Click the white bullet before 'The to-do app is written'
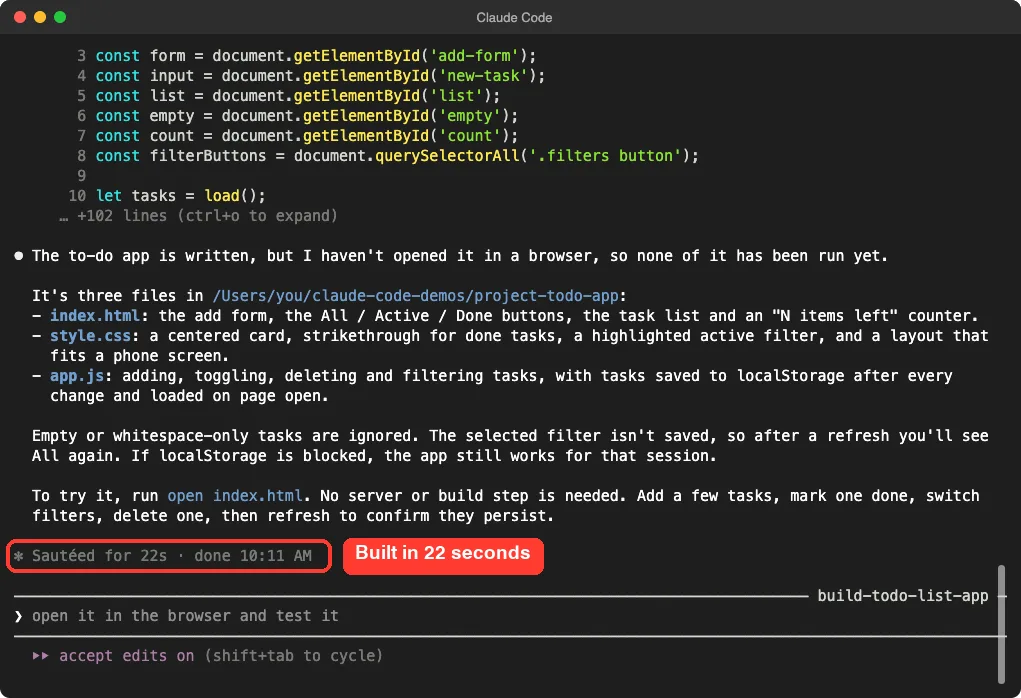 [x=19, y=256]
